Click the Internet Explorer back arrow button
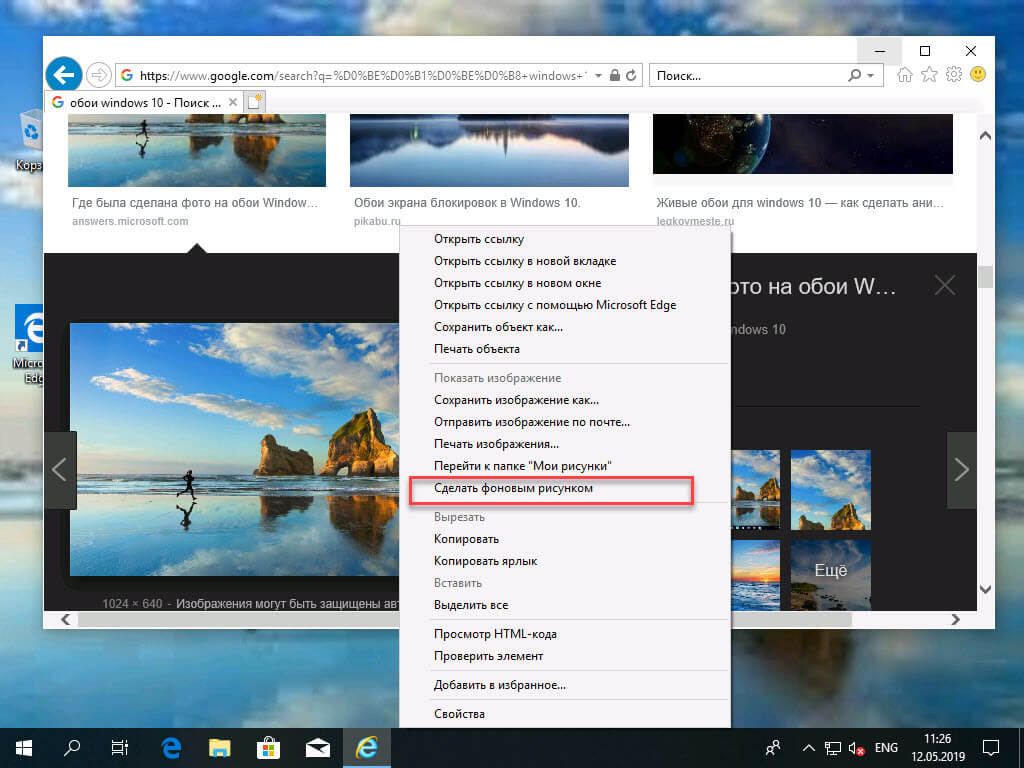 click(64, 74)
